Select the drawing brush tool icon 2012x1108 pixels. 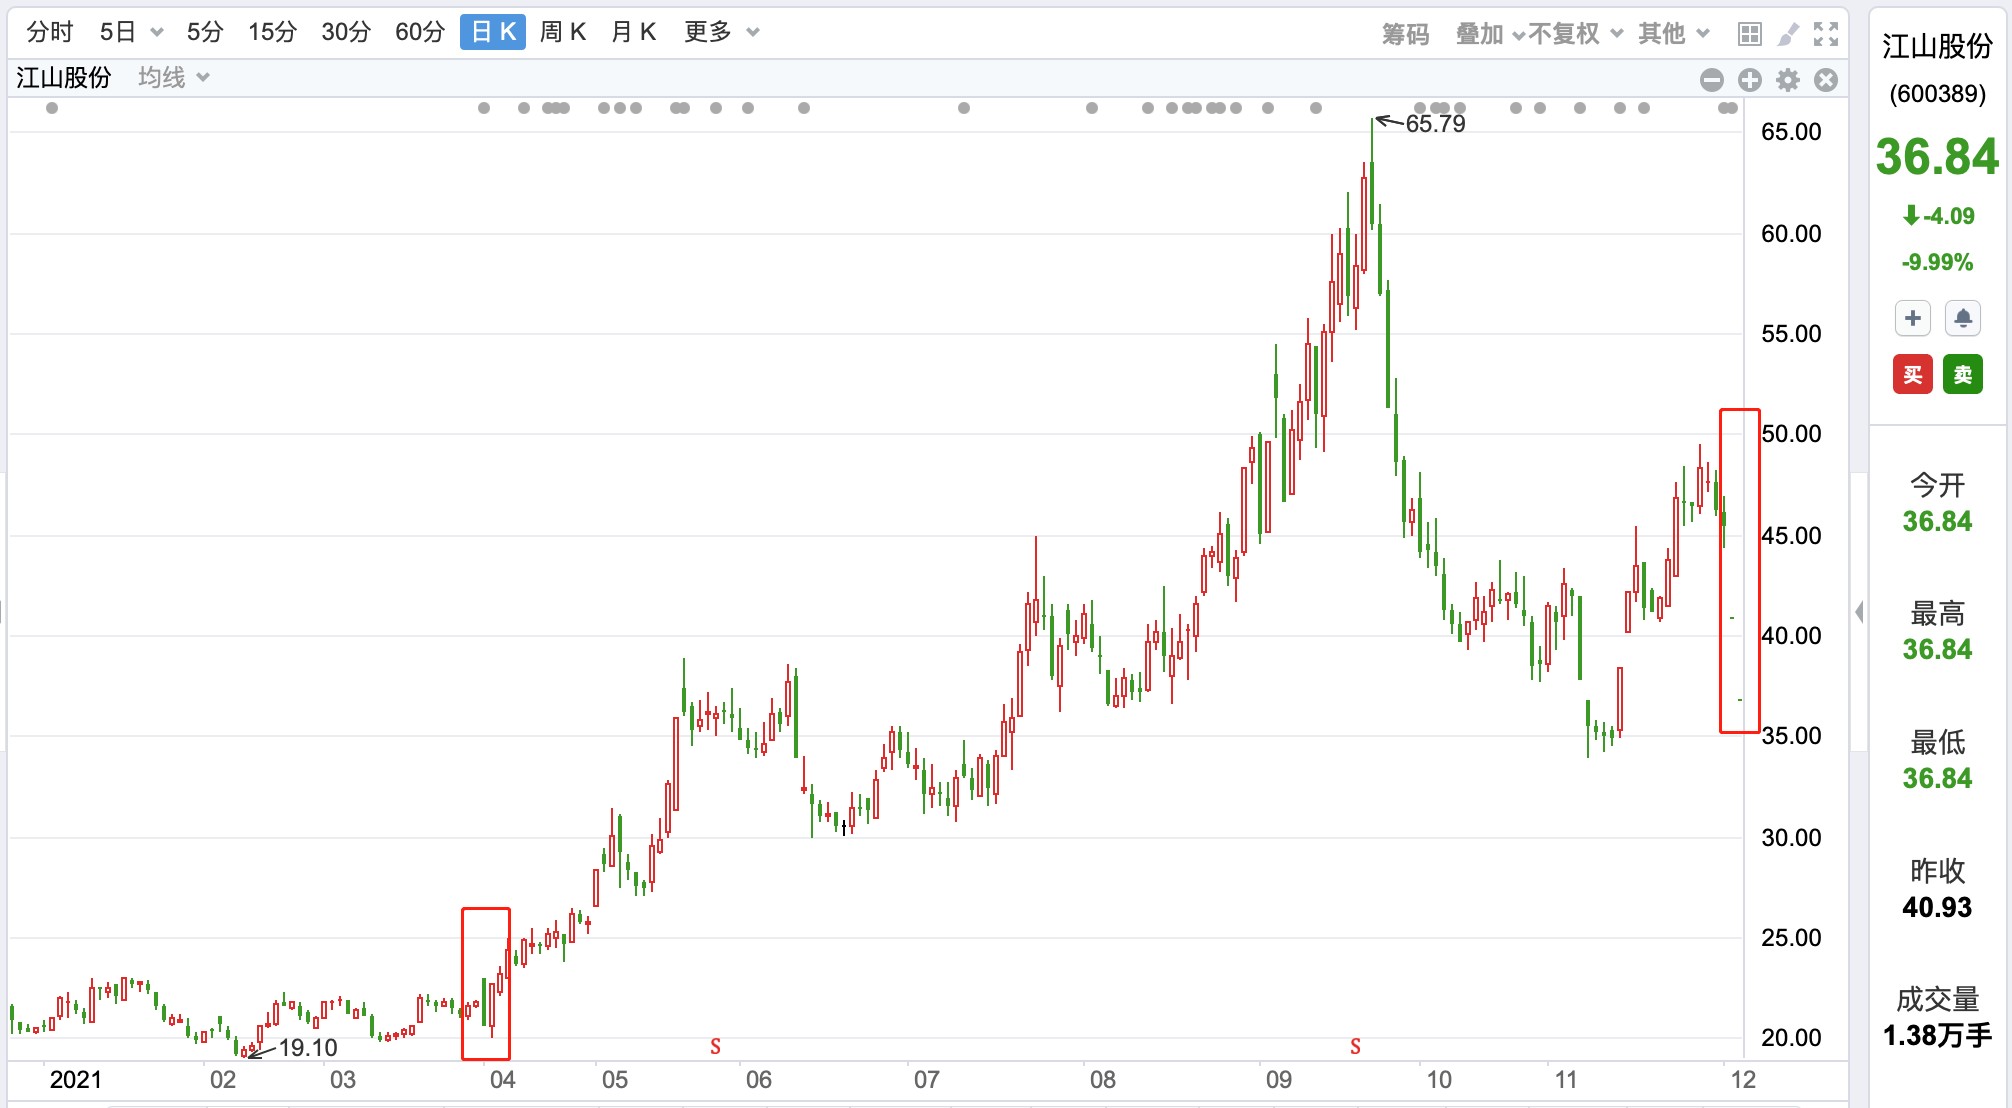(x=1788, y=34)
